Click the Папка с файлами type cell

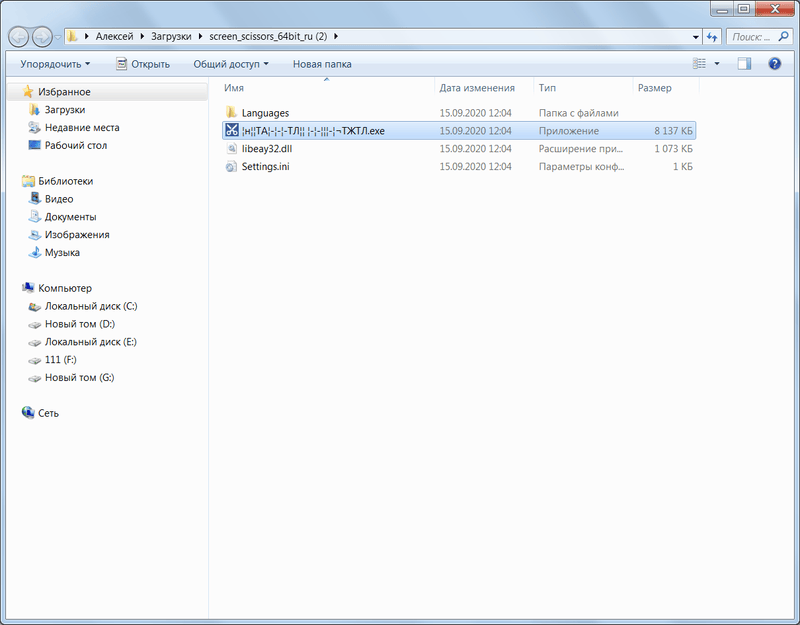pyautogui.click(x=579, y=113)
